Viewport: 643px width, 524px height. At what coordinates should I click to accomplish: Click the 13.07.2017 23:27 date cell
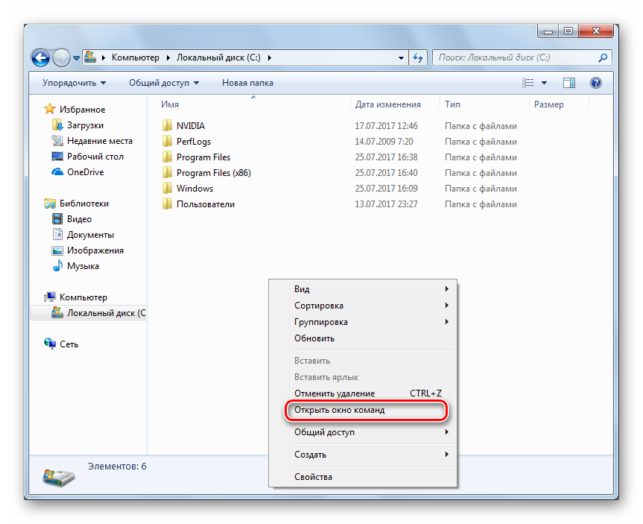(x=386, y=204)
